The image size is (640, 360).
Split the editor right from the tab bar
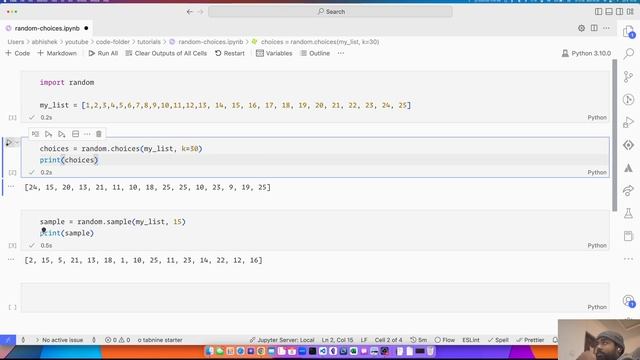click(594, 28)
